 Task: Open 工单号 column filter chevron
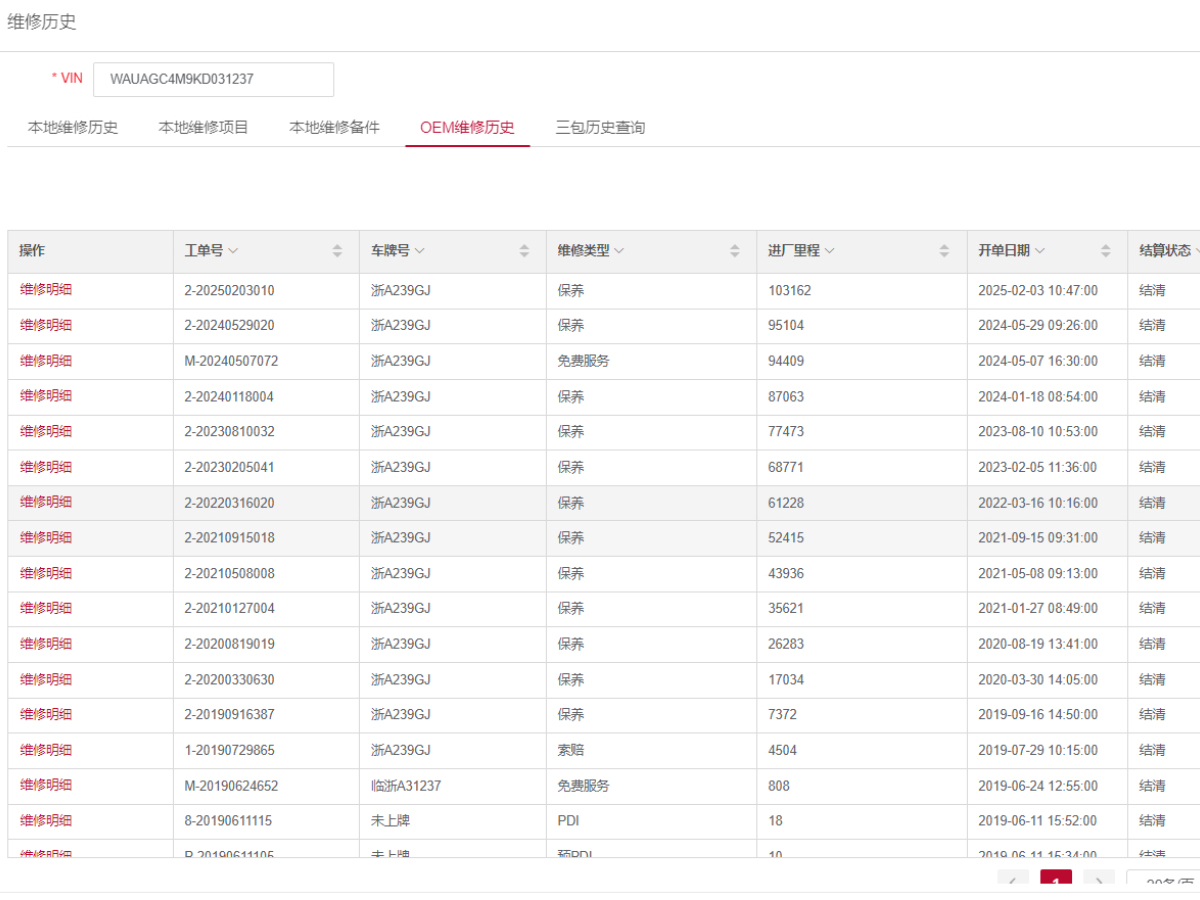coord(233,251)
